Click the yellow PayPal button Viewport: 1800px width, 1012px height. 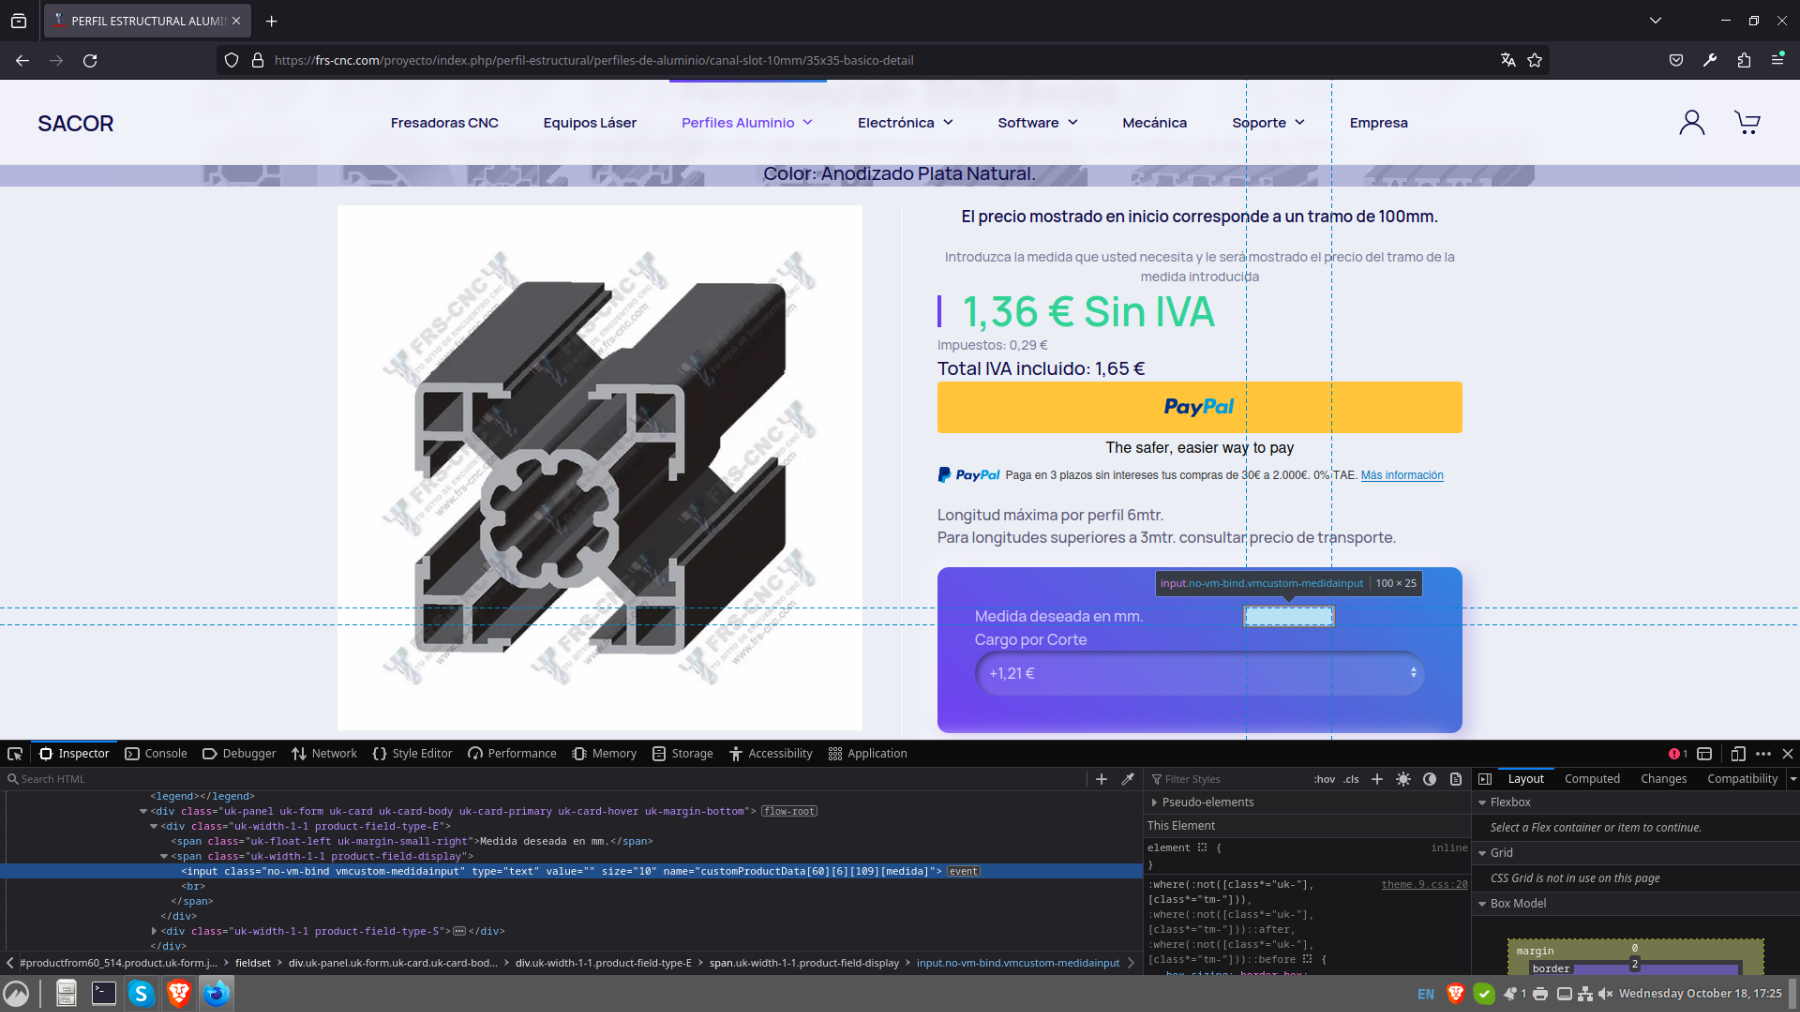1199,407
